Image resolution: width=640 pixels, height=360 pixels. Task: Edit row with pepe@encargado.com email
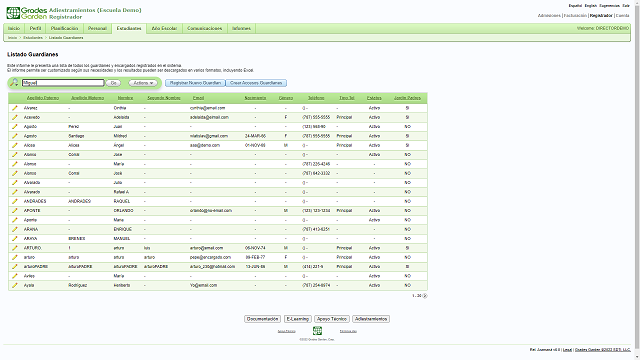click(x=15, y=258)
